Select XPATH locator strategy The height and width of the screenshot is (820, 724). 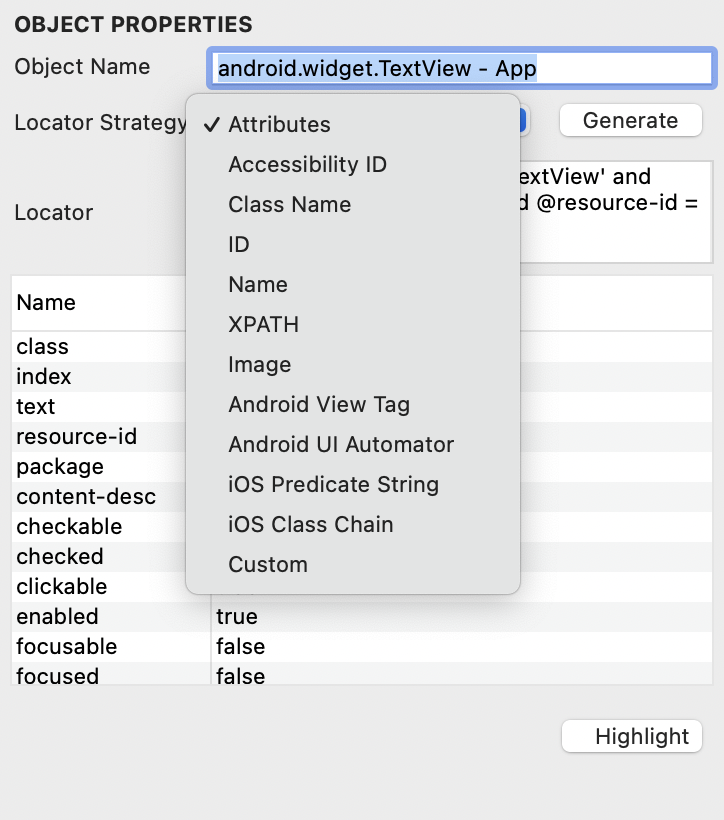(263, 324)
